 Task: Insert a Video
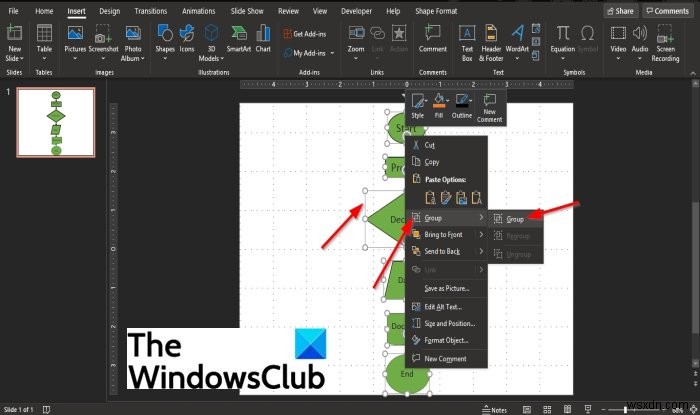coord(618,42)
